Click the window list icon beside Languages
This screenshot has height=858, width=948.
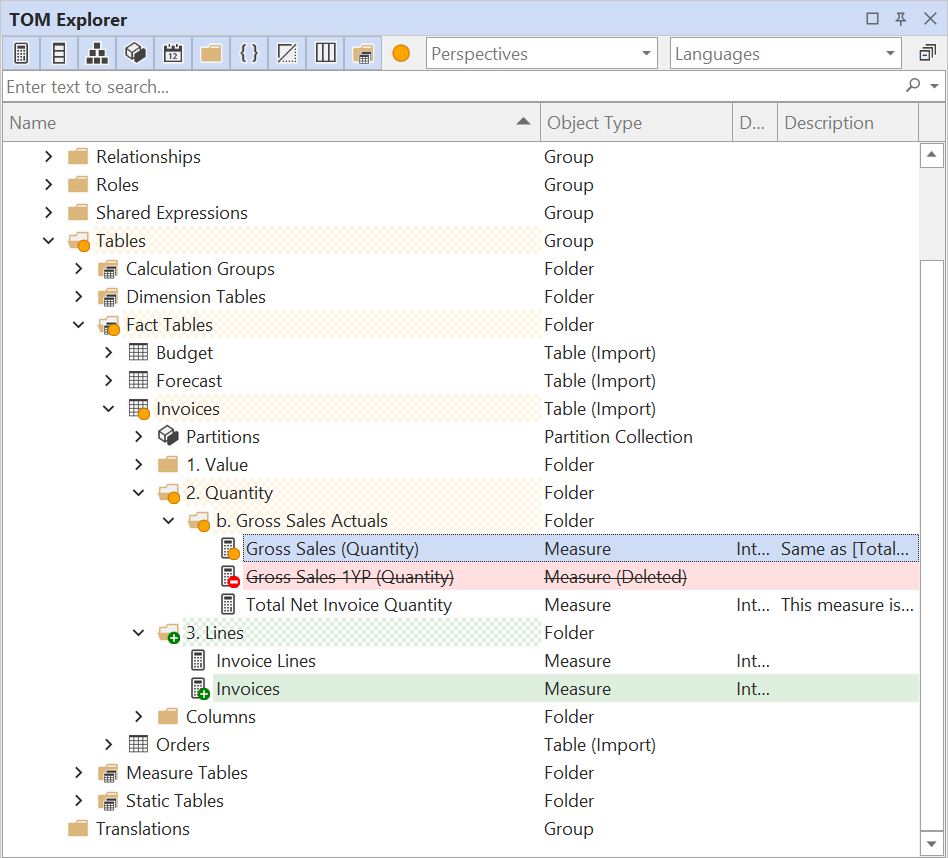tap(927, 53)
